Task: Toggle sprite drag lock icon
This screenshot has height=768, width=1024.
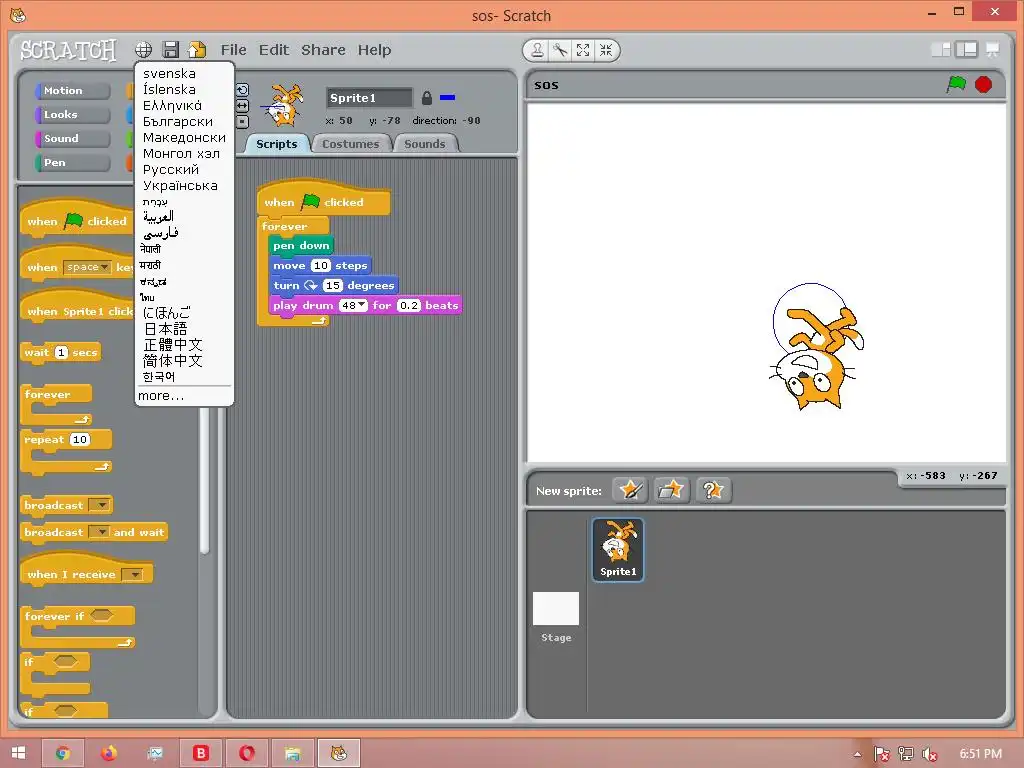Action: [426, 98]
